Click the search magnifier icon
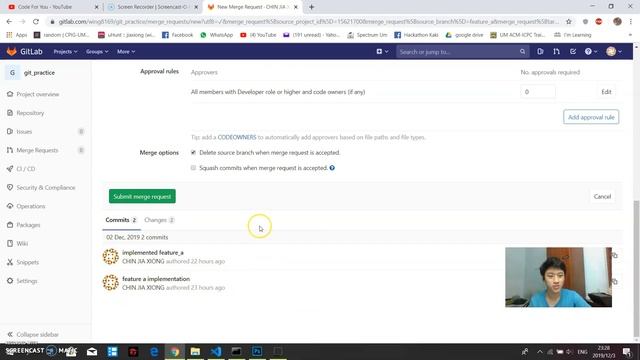640x360 pixels. point(522,52)
